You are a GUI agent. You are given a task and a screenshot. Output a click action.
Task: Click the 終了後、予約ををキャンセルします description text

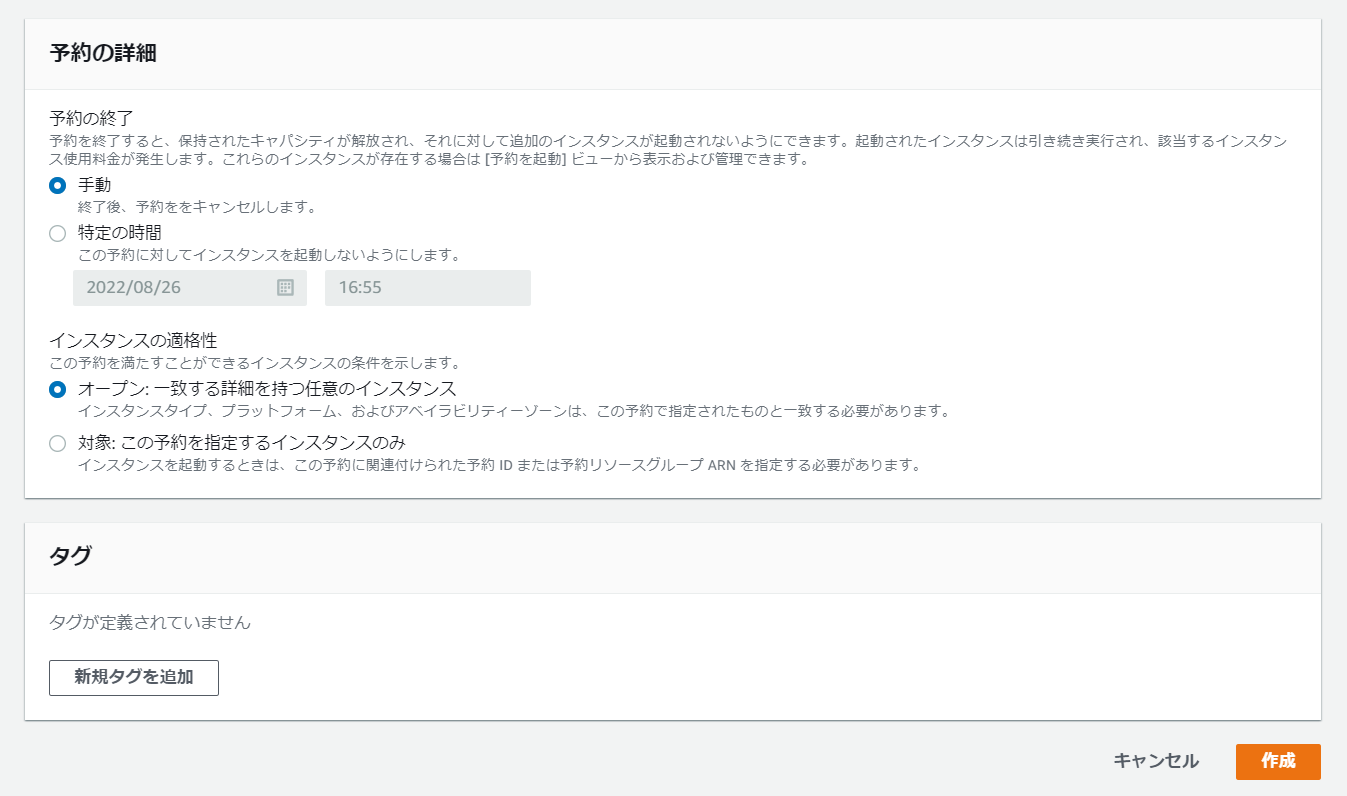click(x=197, y=208)
